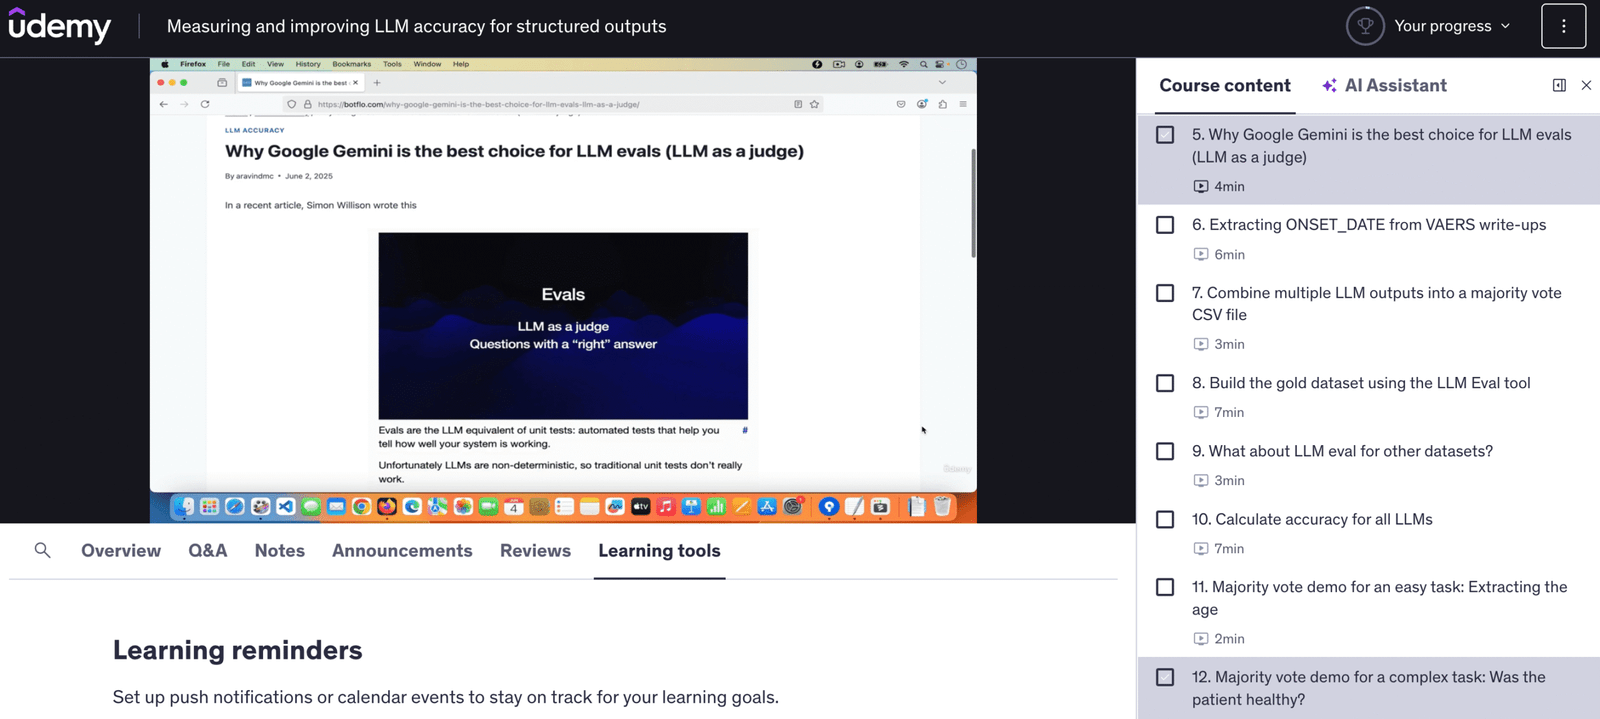Screen dimensions: 1600x719
Task: Click video icon of lecture 9
Action: point(1200,480)
